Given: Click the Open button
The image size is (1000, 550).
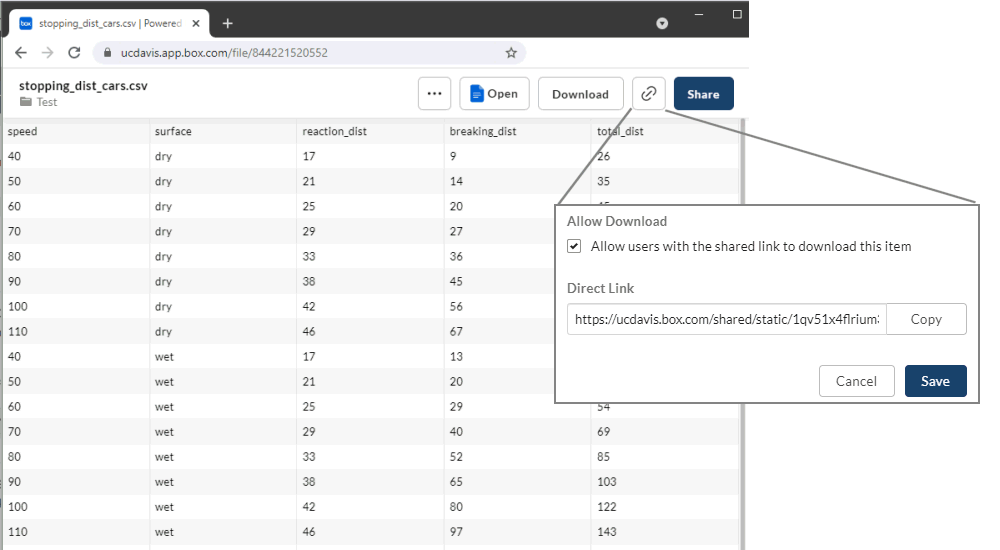Looking at the screenshot, I should (x=494, y=94).
